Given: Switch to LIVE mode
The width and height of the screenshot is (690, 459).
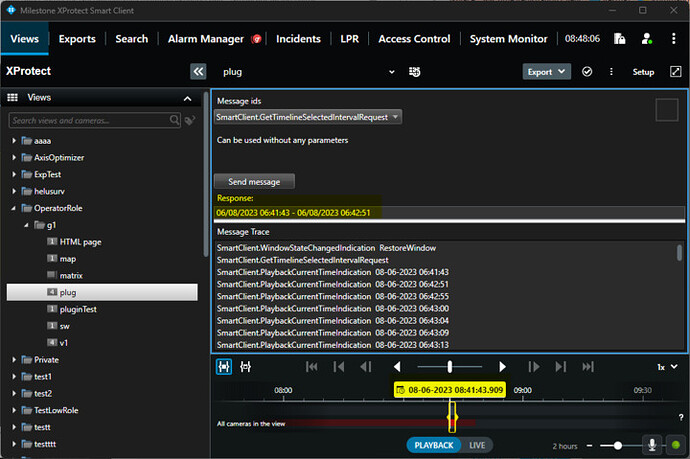Looking at the screenshot, I should (x=477, y=445).
